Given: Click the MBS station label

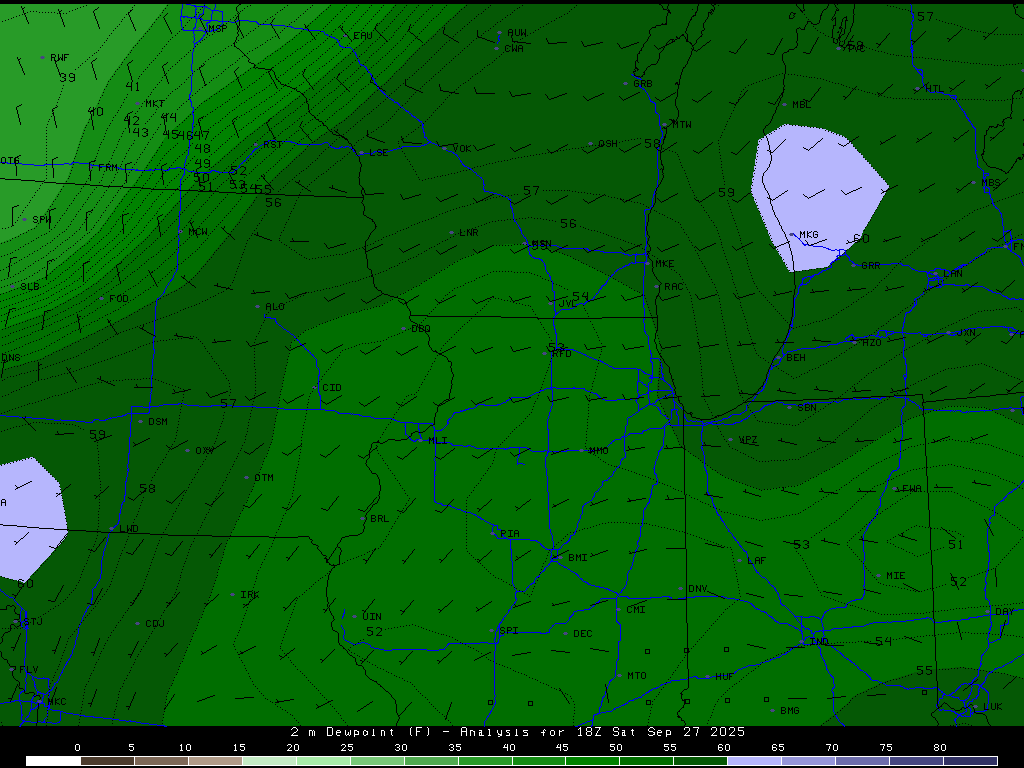Looking at the screenshot, I should pyautogui.click(x=991, y=183).
